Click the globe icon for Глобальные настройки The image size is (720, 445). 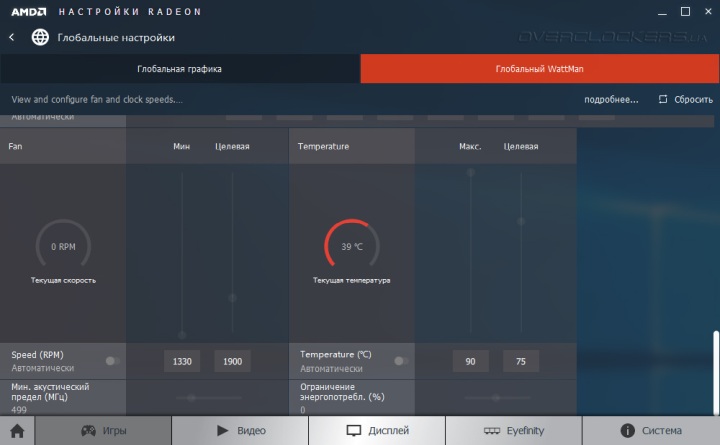pyautogui.click(x=40, y=37)
